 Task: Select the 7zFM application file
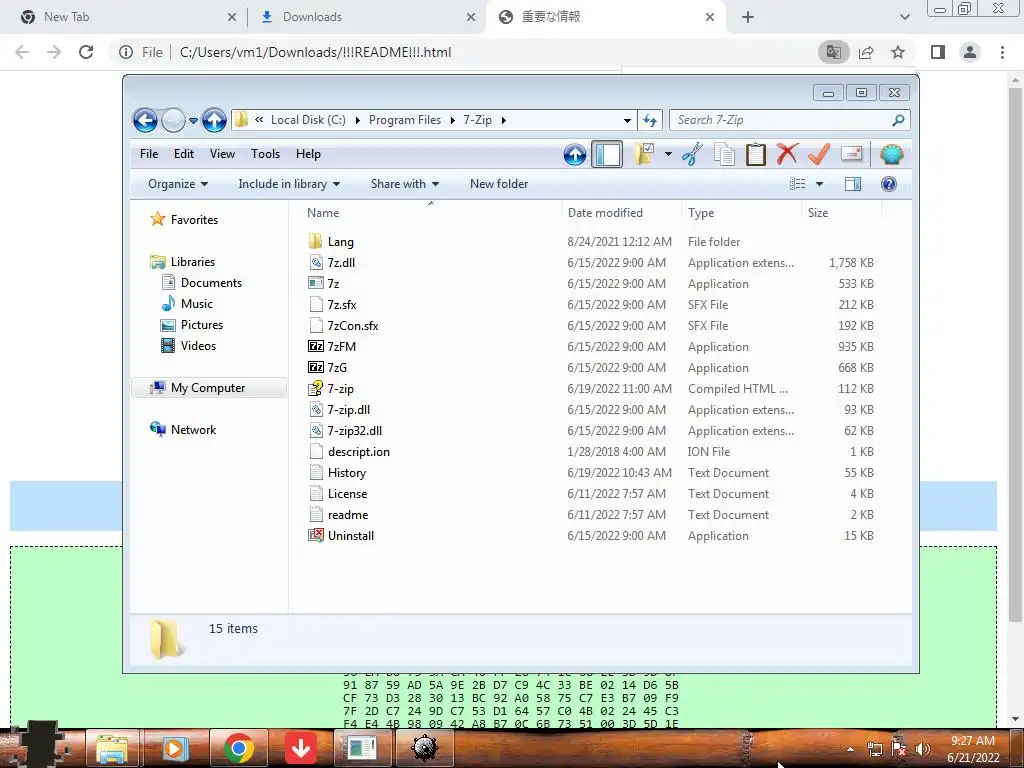[342, 347]
